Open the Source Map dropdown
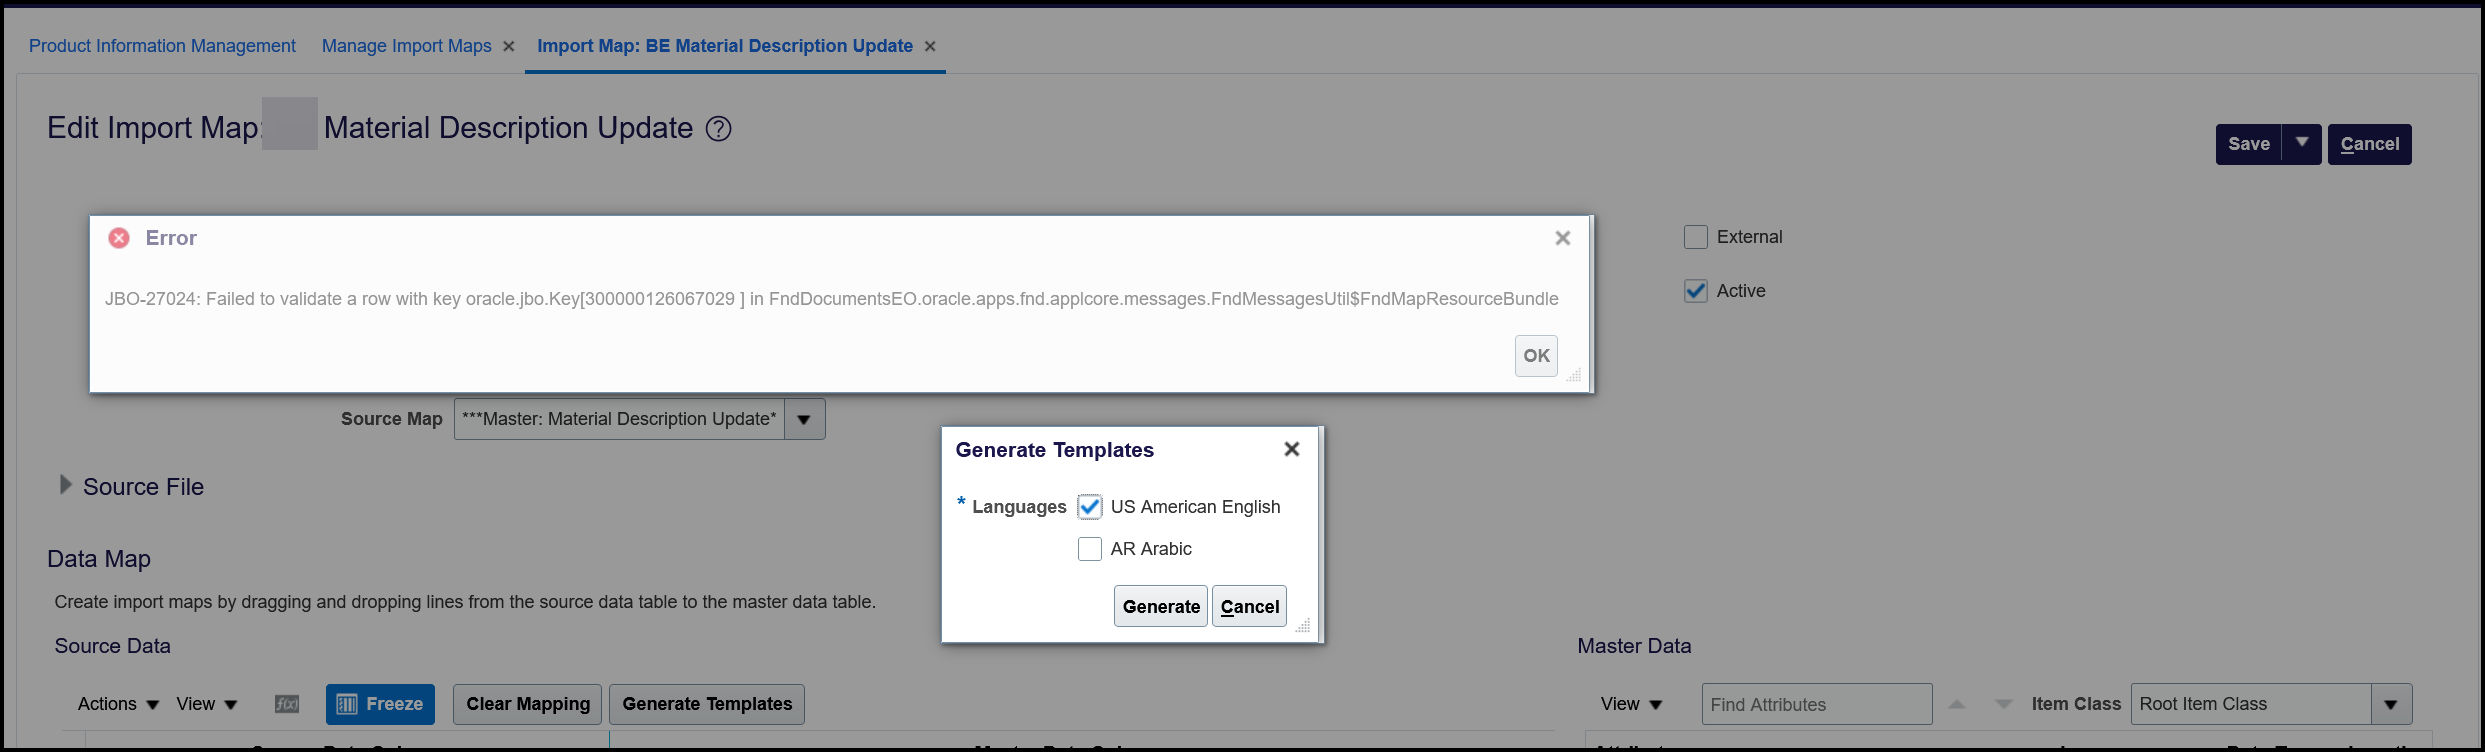 805,419
